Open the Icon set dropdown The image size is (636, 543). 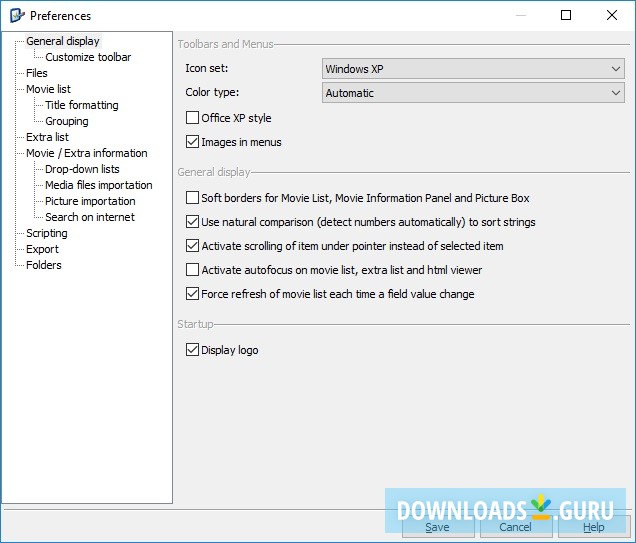click(473, 69)
